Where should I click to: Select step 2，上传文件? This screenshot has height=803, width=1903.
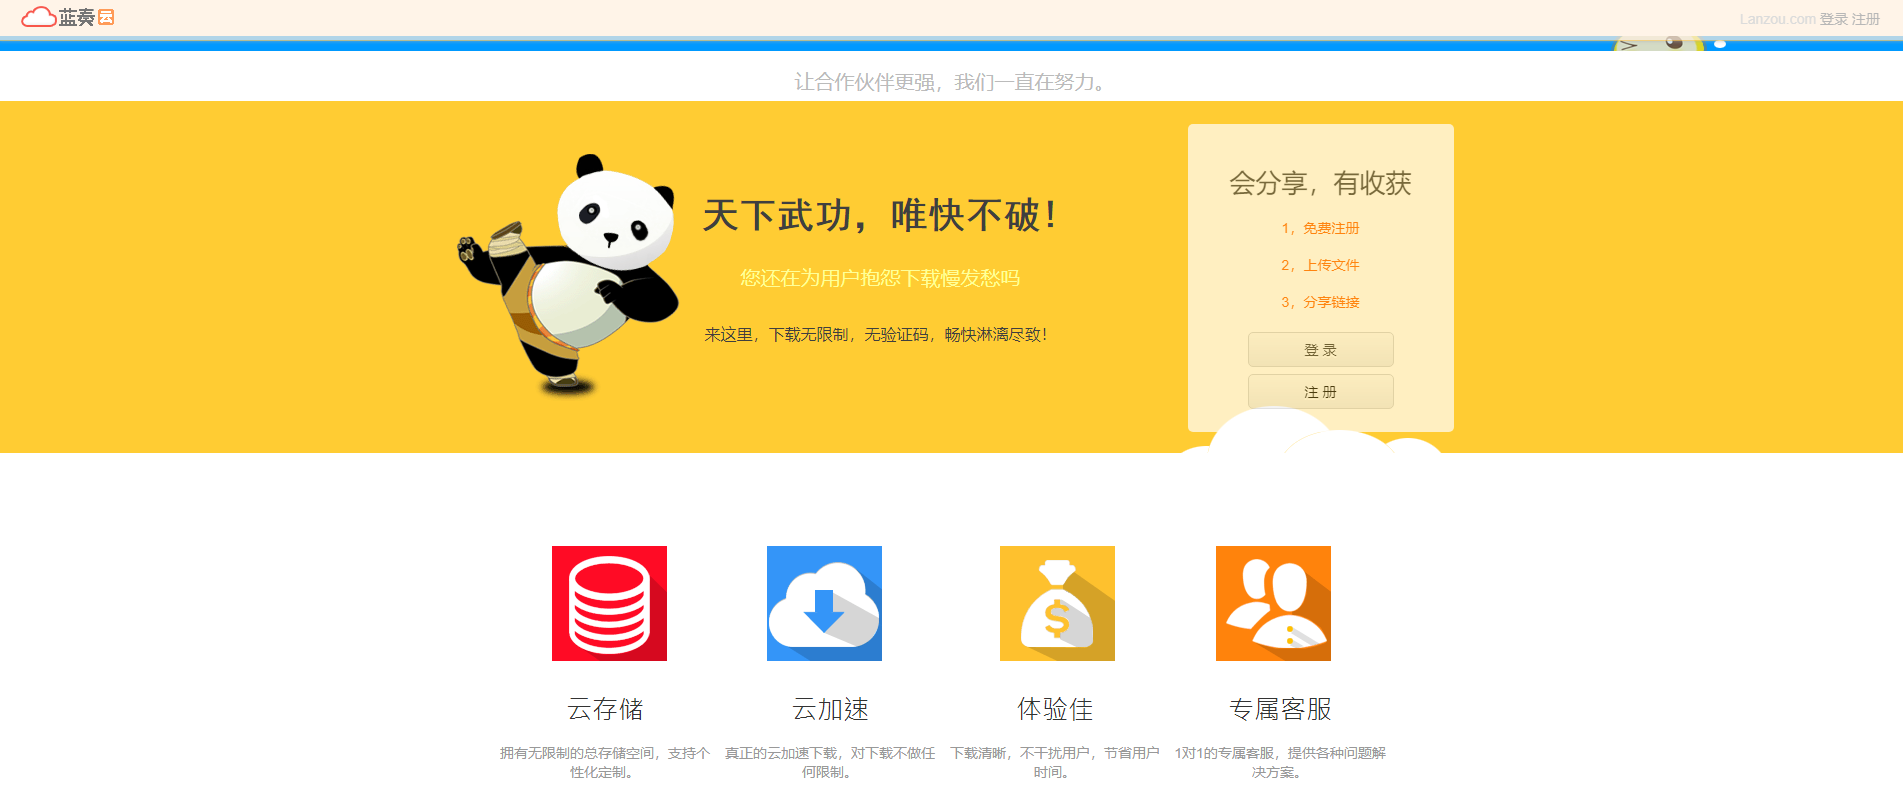[x=1320, y=265]
